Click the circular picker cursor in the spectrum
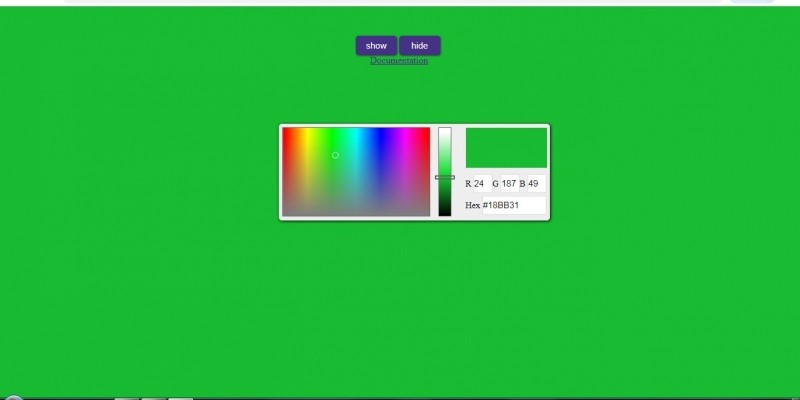 [335, 155]
